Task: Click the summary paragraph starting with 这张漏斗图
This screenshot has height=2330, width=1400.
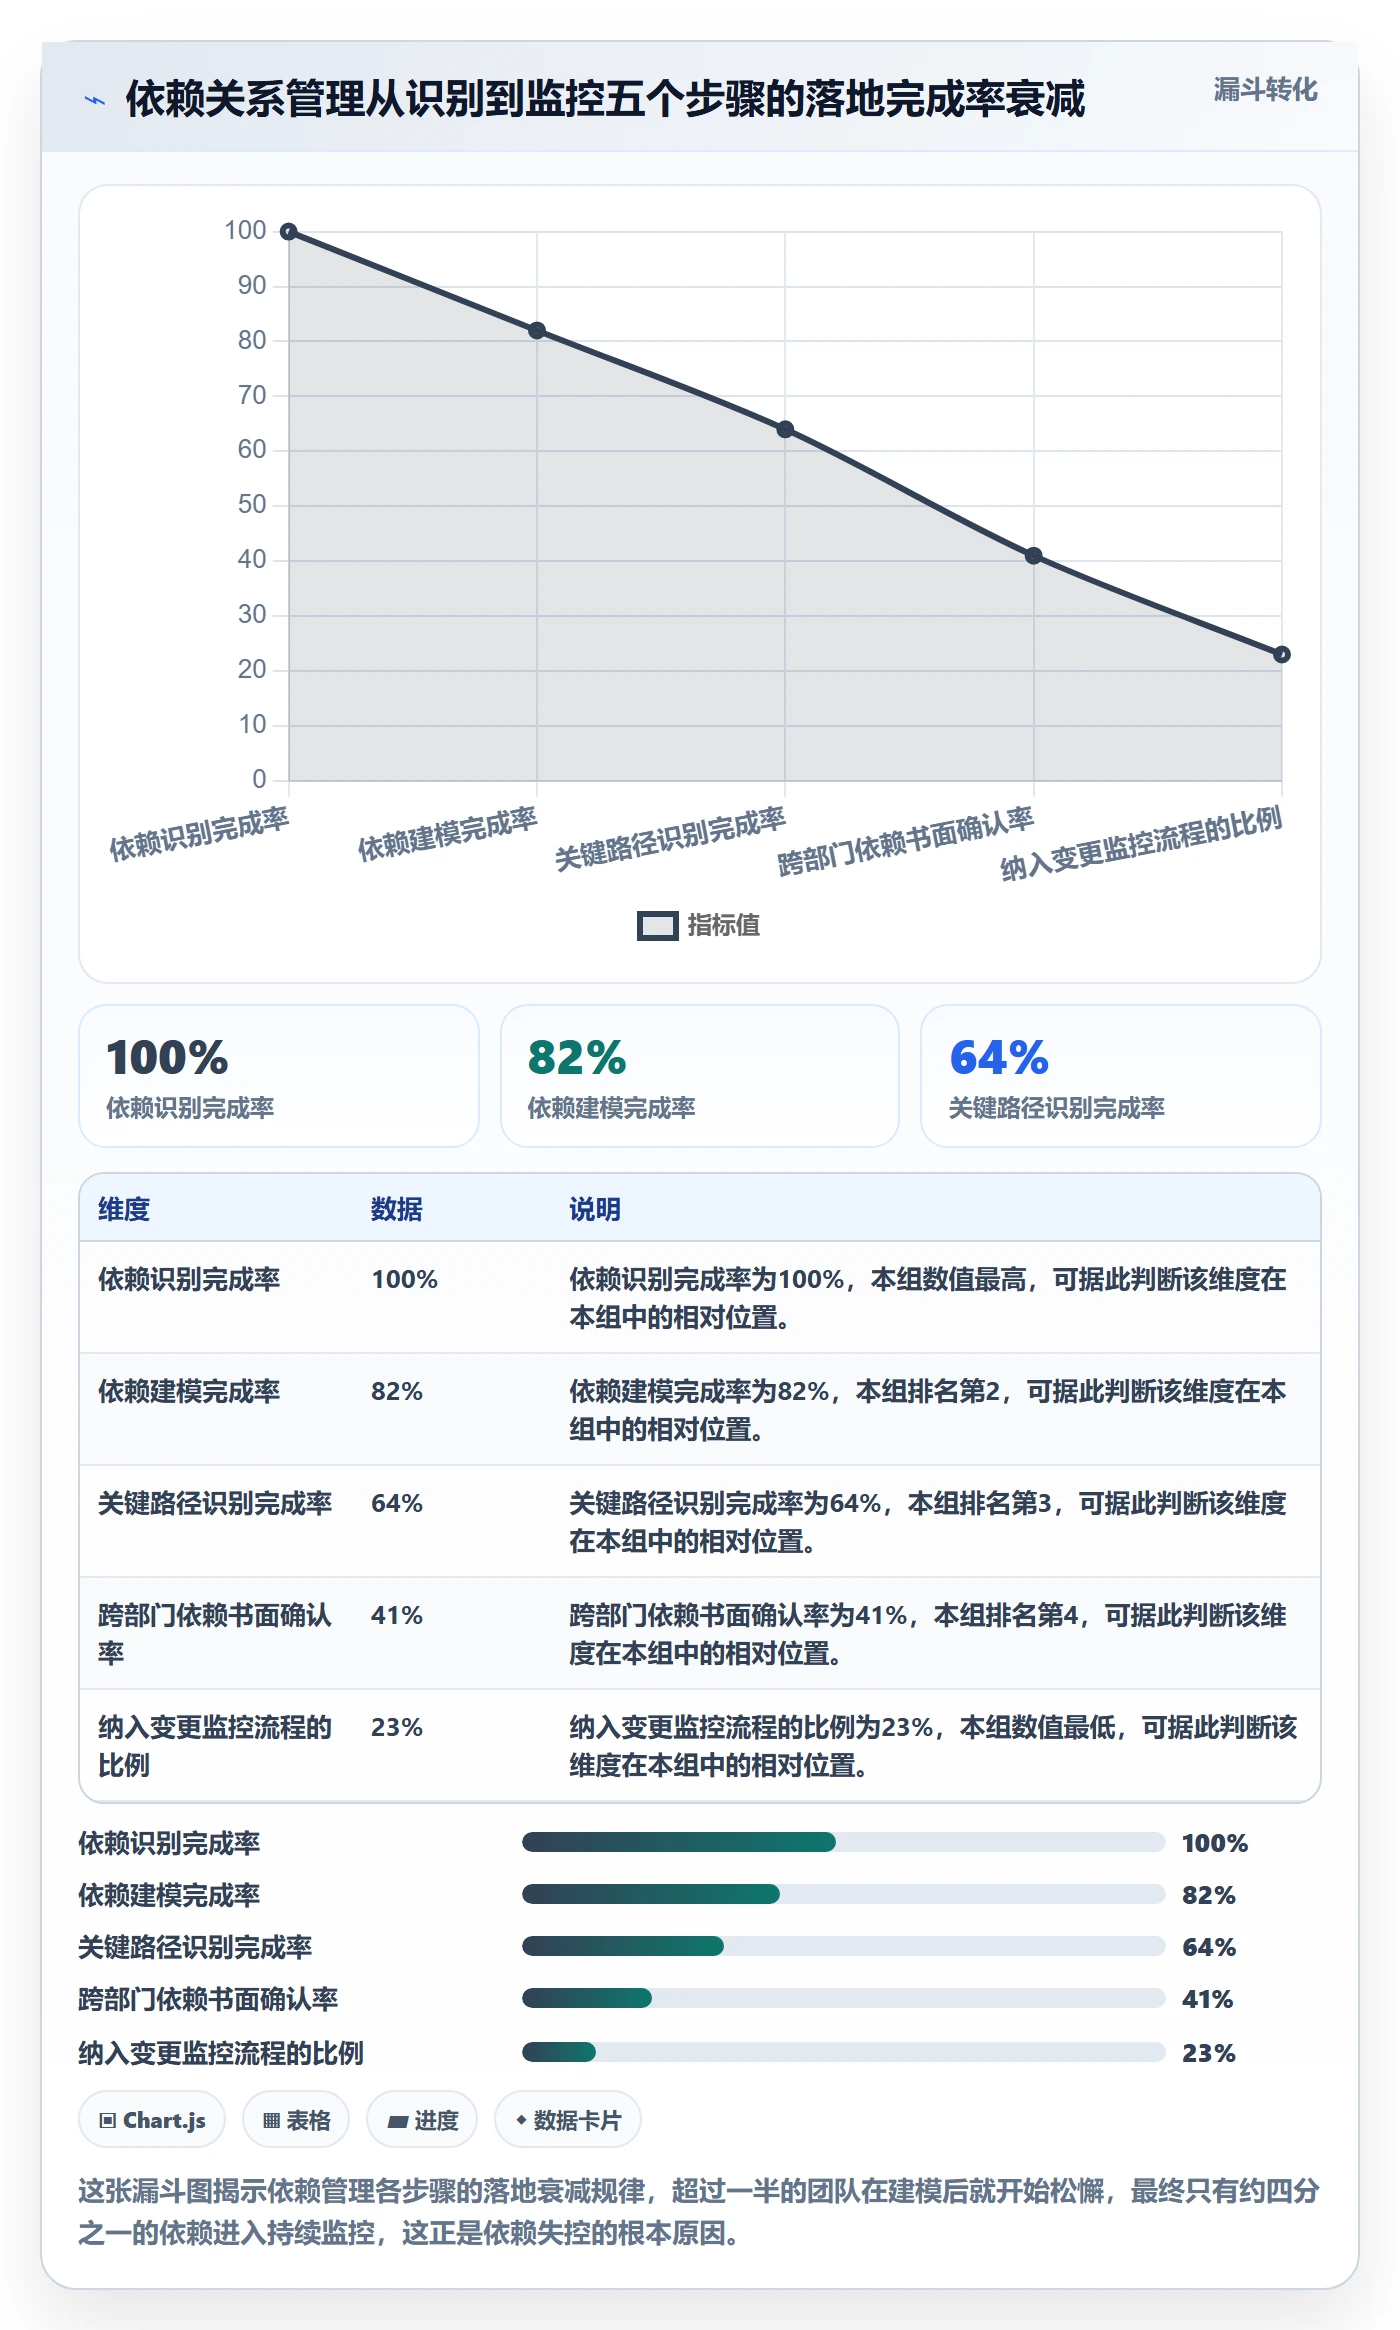Action: coord(699,2212)
